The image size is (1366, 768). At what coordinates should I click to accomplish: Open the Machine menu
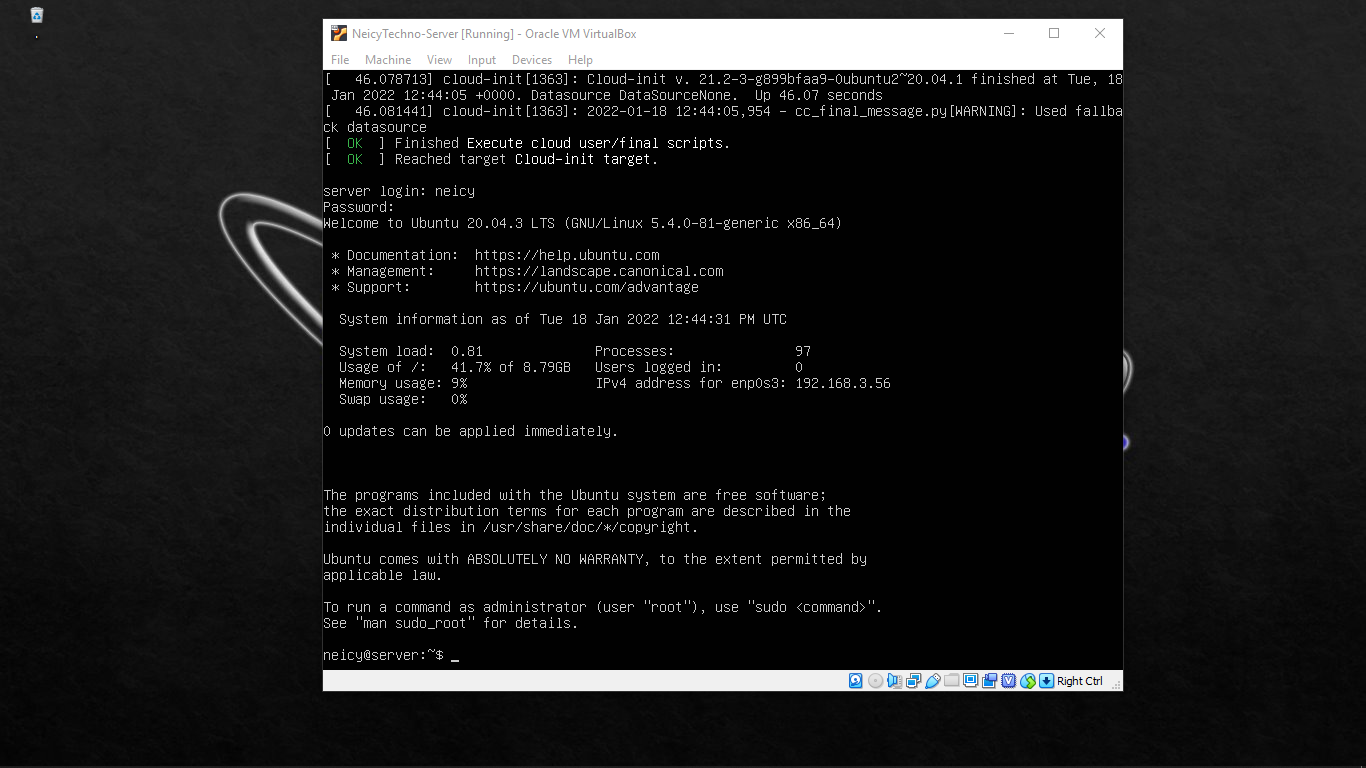[x=388, y=60]
